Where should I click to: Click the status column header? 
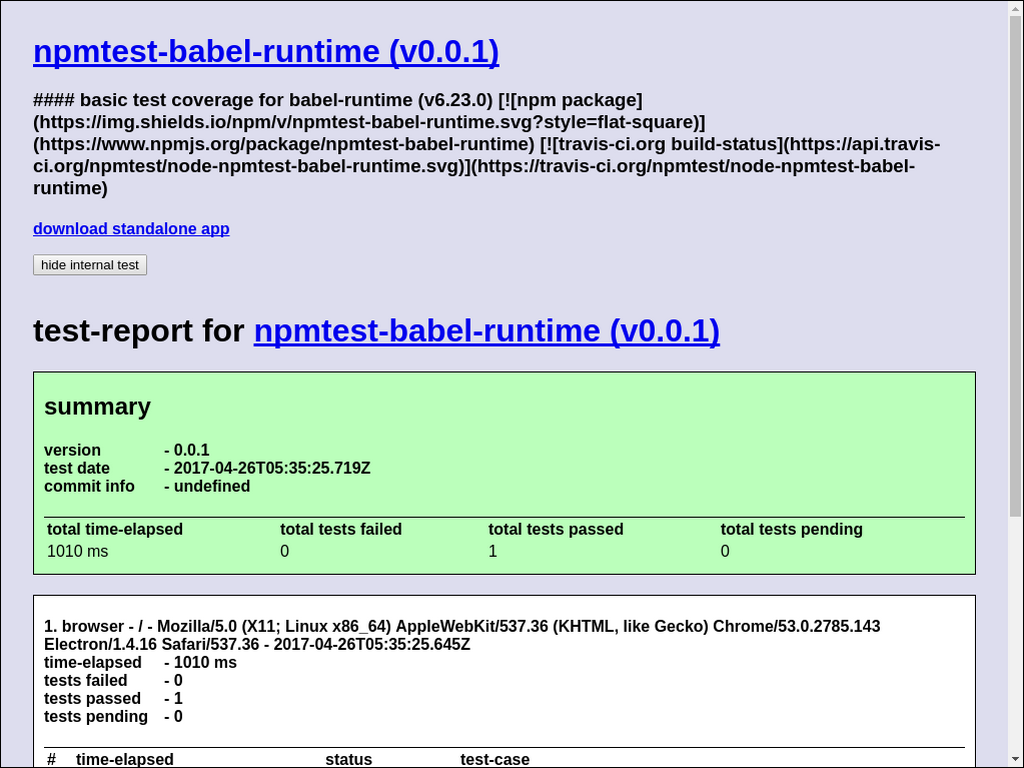click(348, 760)
